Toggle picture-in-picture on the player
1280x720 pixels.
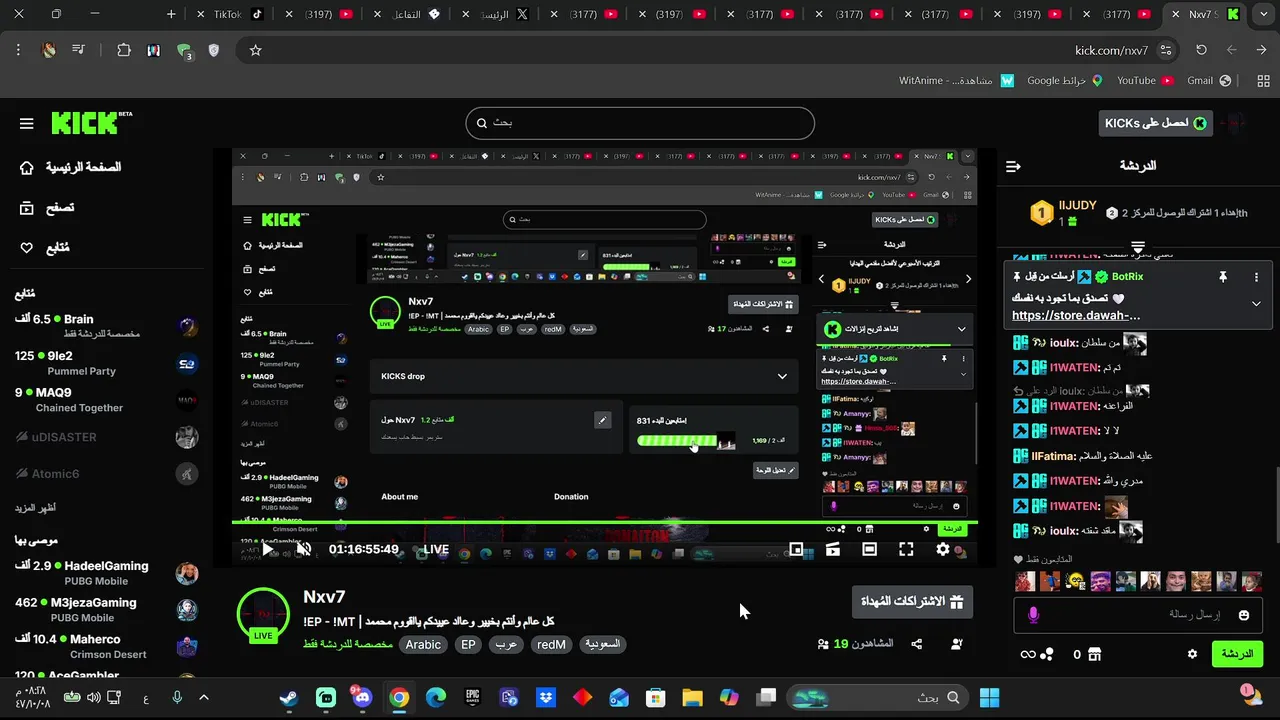pos(796,549)
